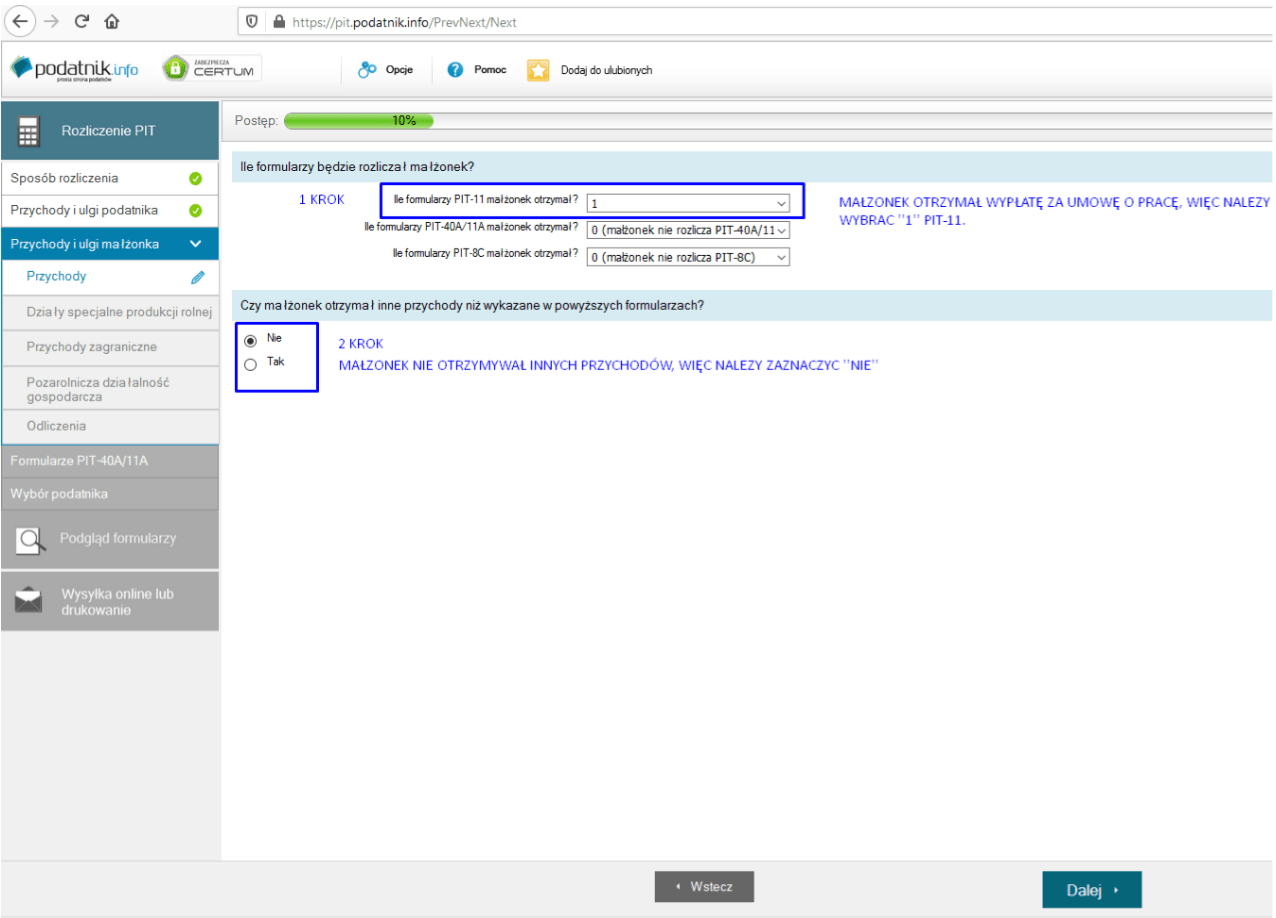Click the Opcje gears icon
Image resolution: width=1276 pixels, height=918 pixels.
pyautogui.click(x=367, y=70)
